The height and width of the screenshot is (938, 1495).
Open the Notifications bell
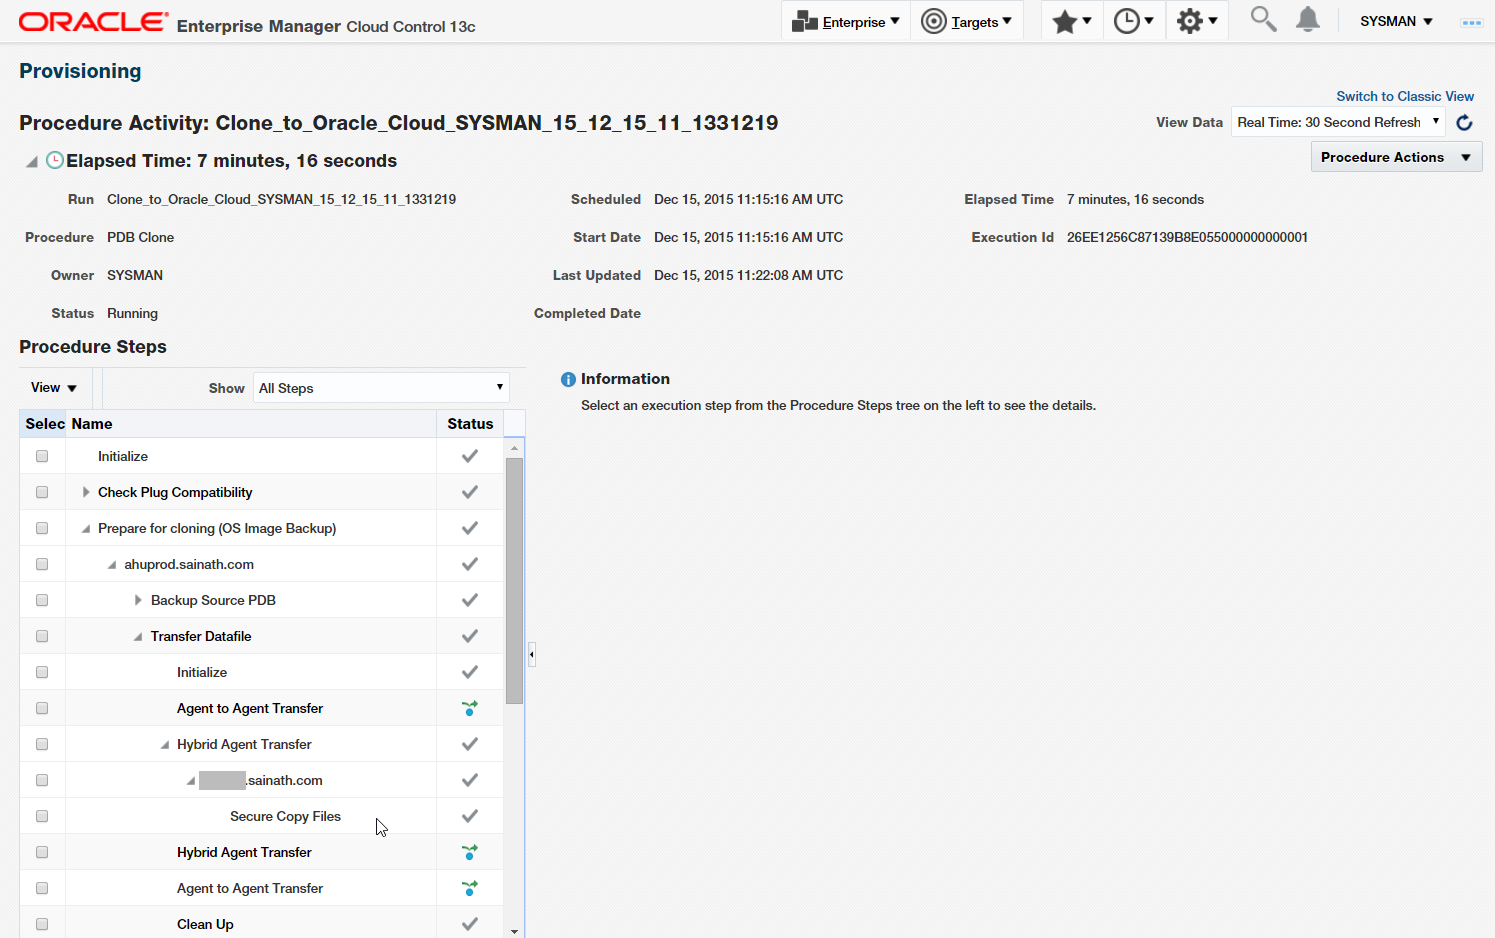point(1308,19)
